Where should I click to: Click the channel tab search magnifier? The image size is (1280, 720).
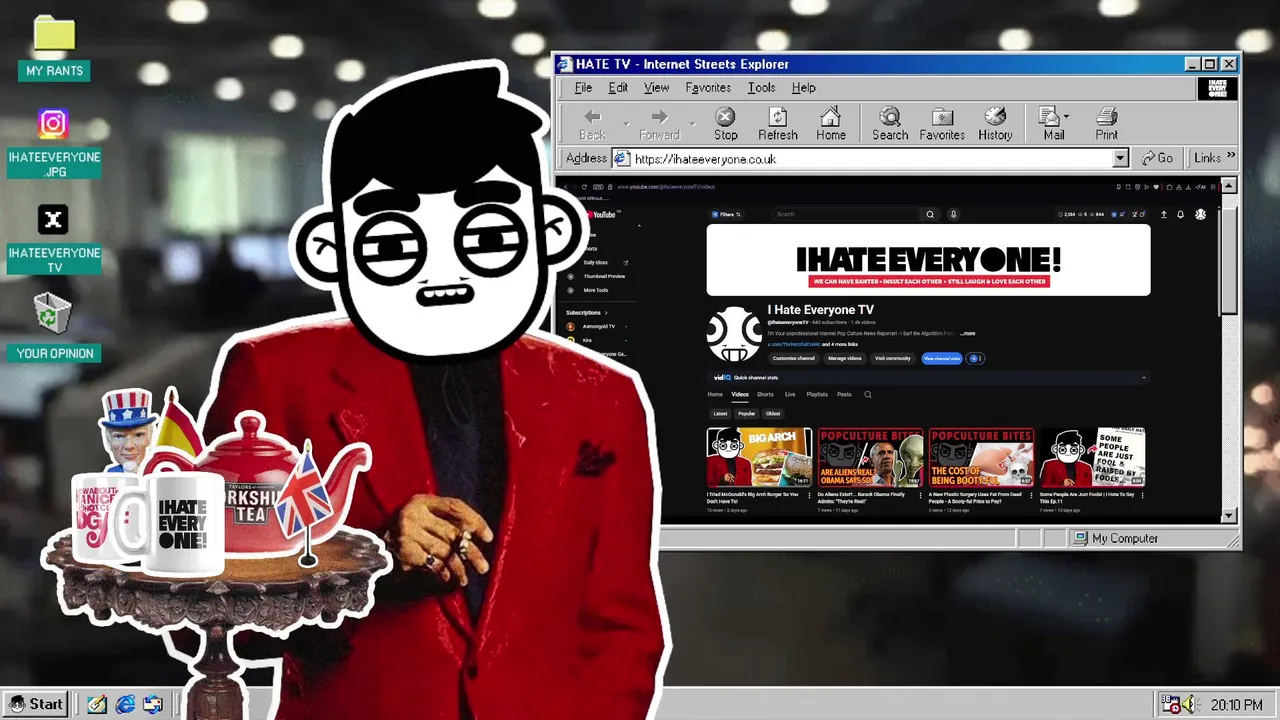(x=868, y=395)
